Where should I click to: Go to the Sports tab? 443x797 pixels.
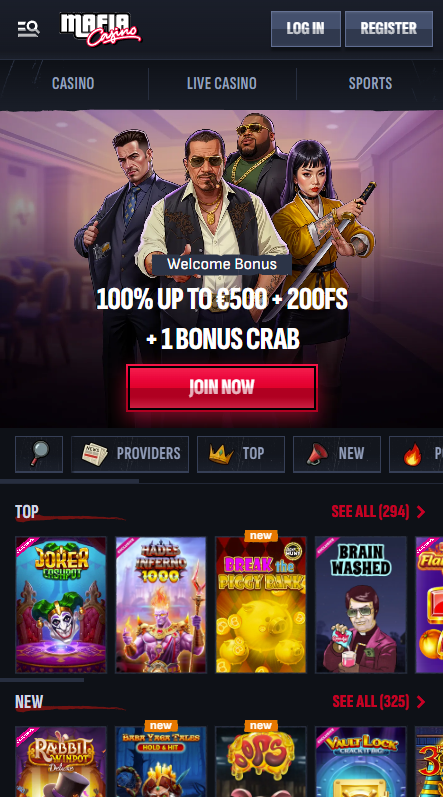(370, 83)
